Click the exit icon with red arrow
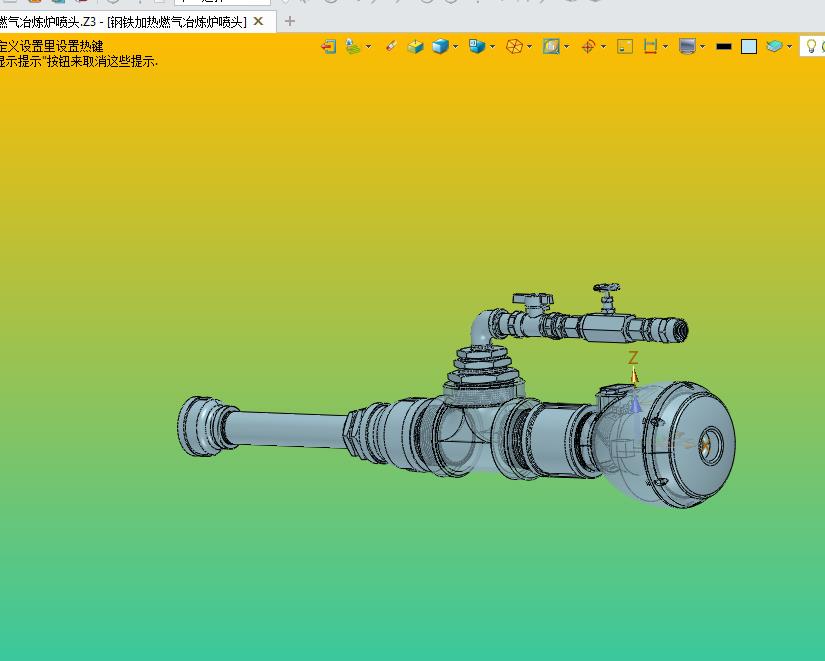This screenshot has width=825, height=661. 328,46
